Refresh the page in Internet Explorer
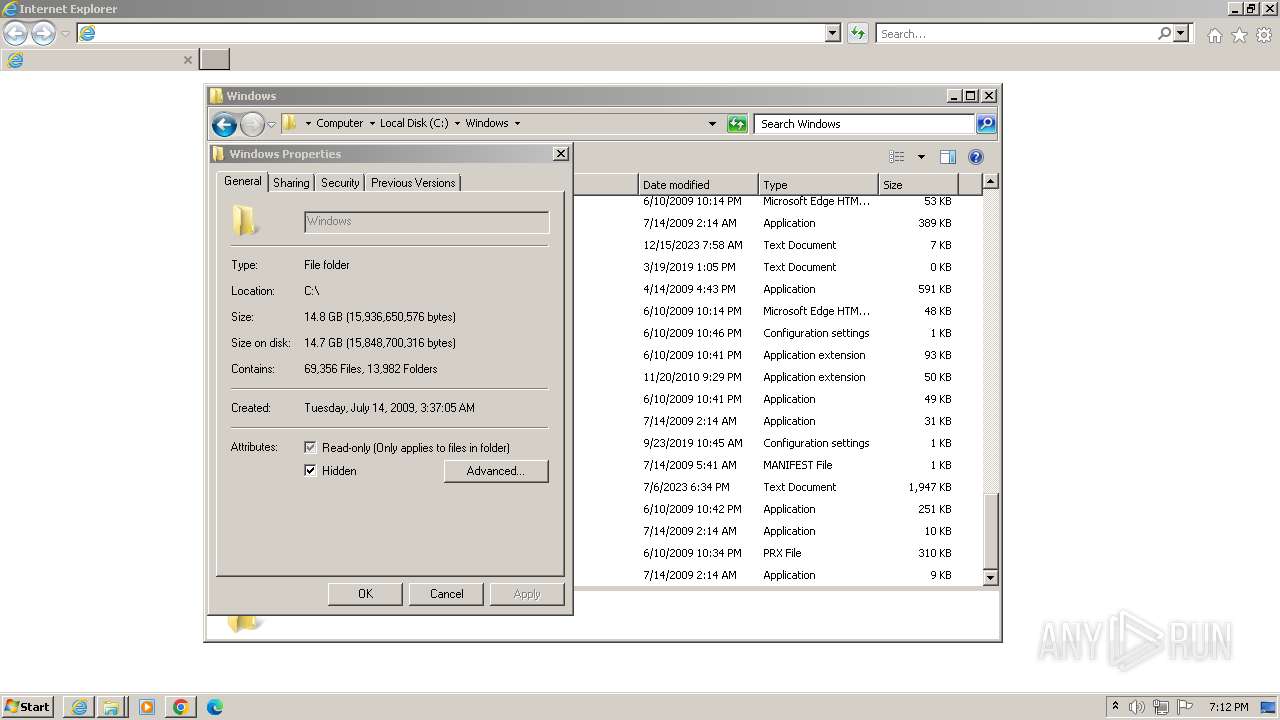This screenshot has width=1280, height=720. pyautogui.click(x=857, y=33)
